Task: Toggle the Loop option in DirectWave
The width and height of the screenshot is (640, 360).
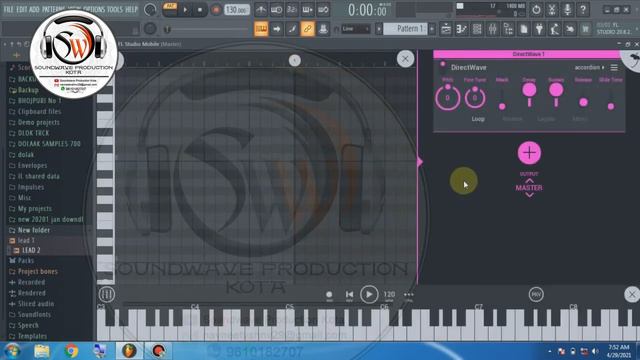Action: click(478, 119)
